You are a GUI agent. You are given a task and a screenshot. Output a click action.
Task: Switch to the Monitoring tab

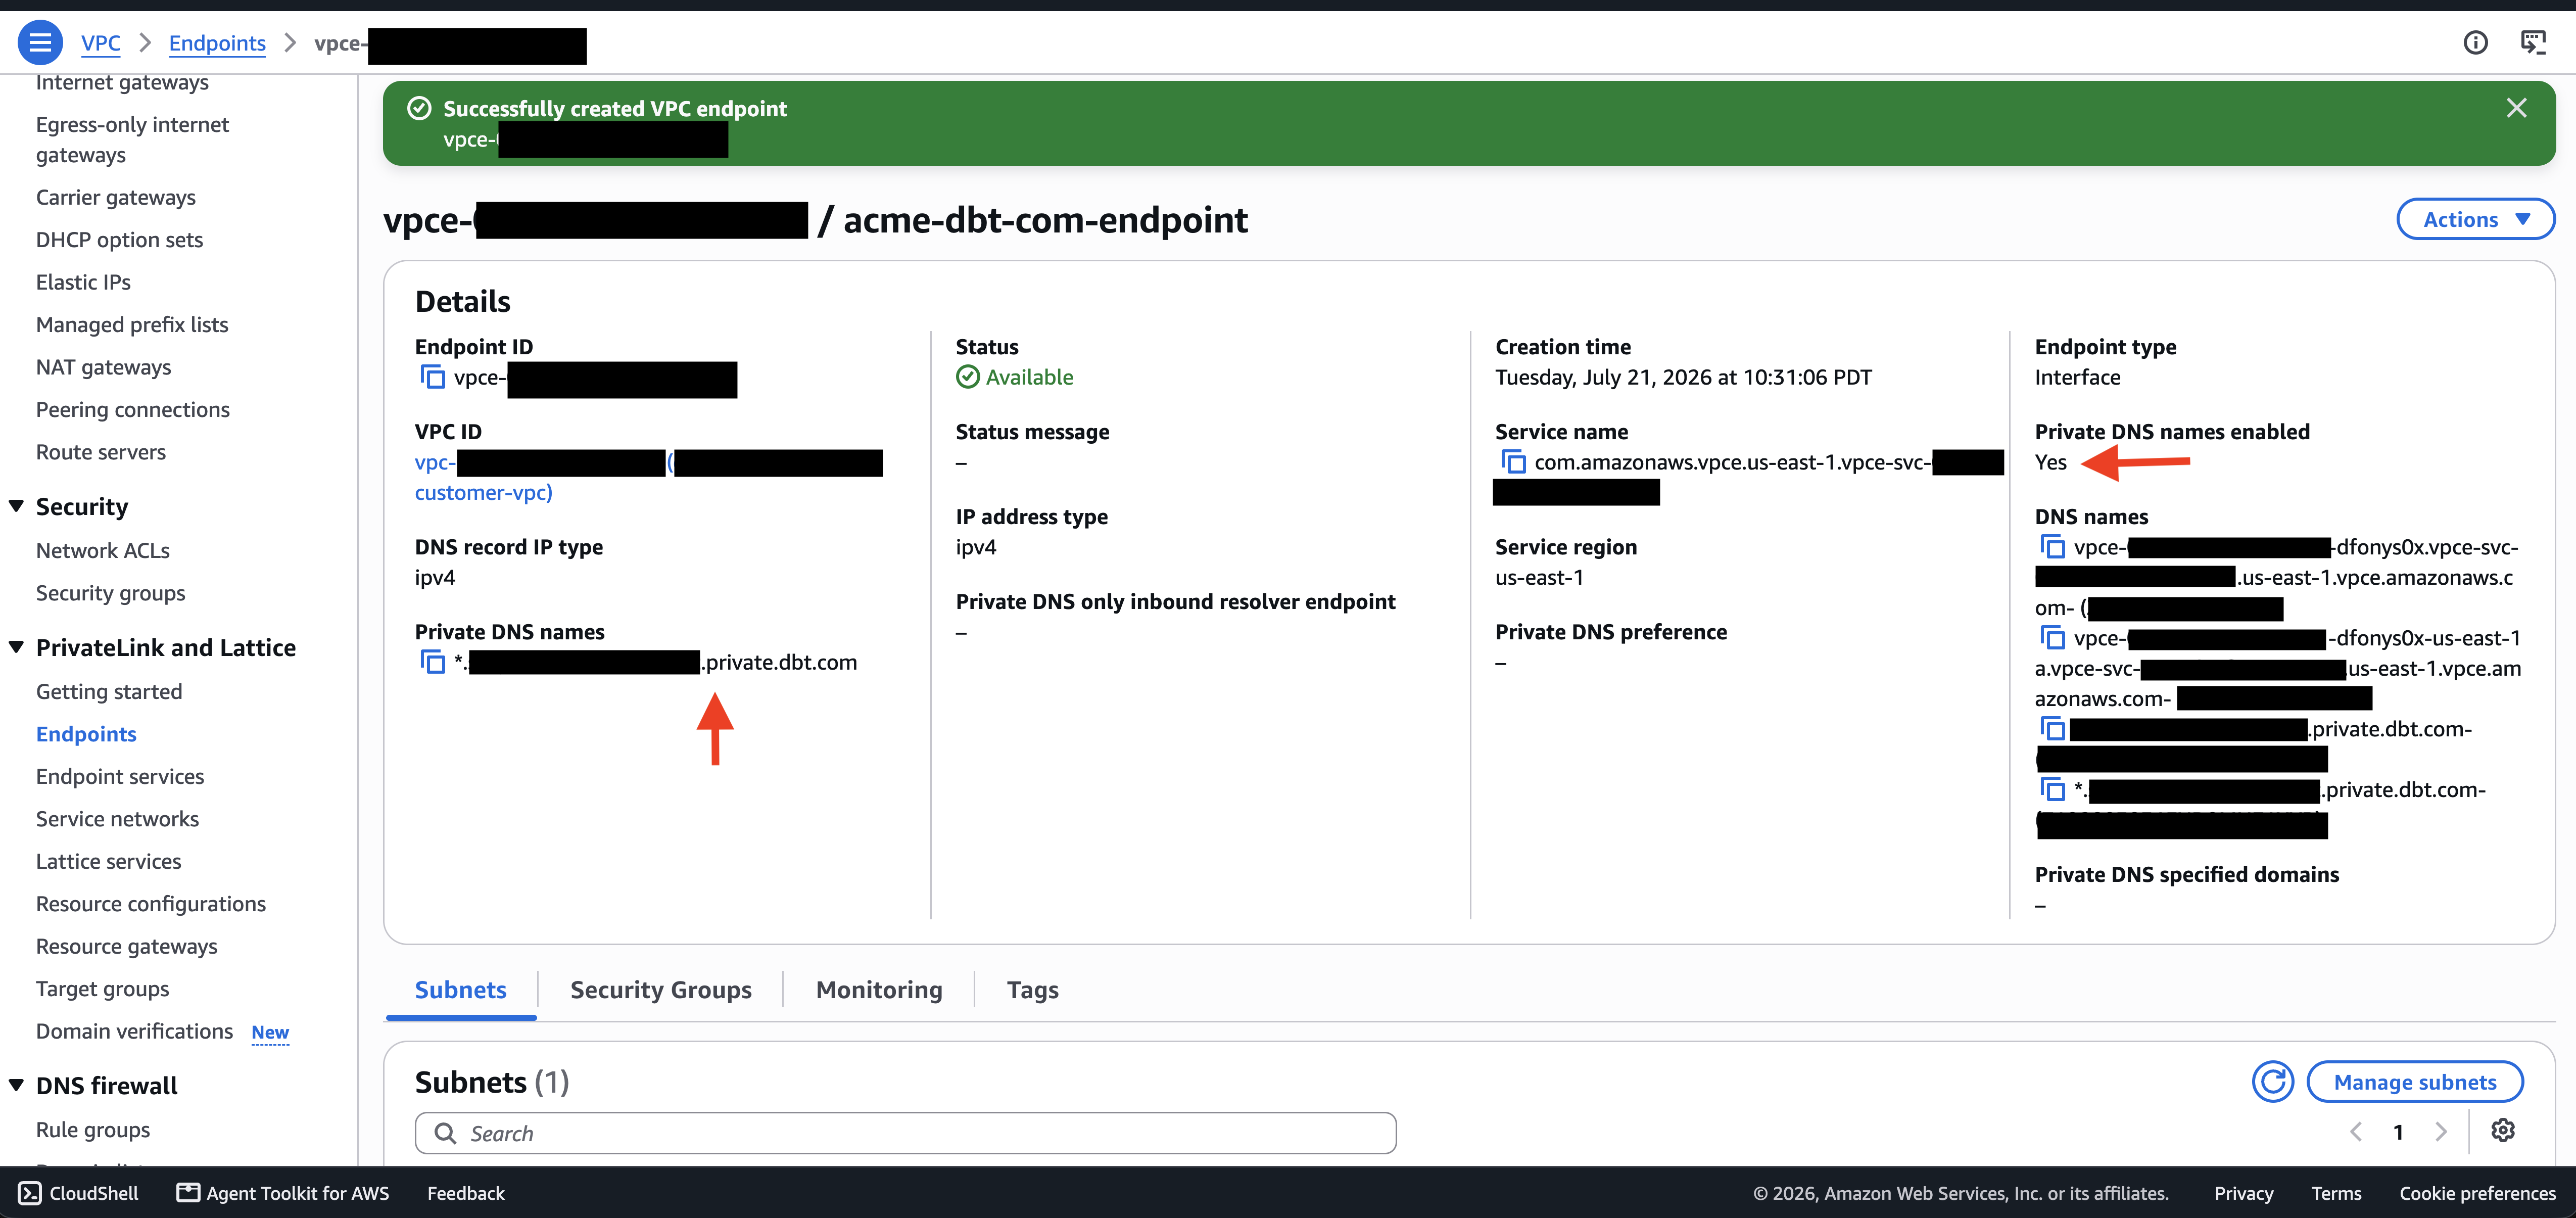[879, 990]
